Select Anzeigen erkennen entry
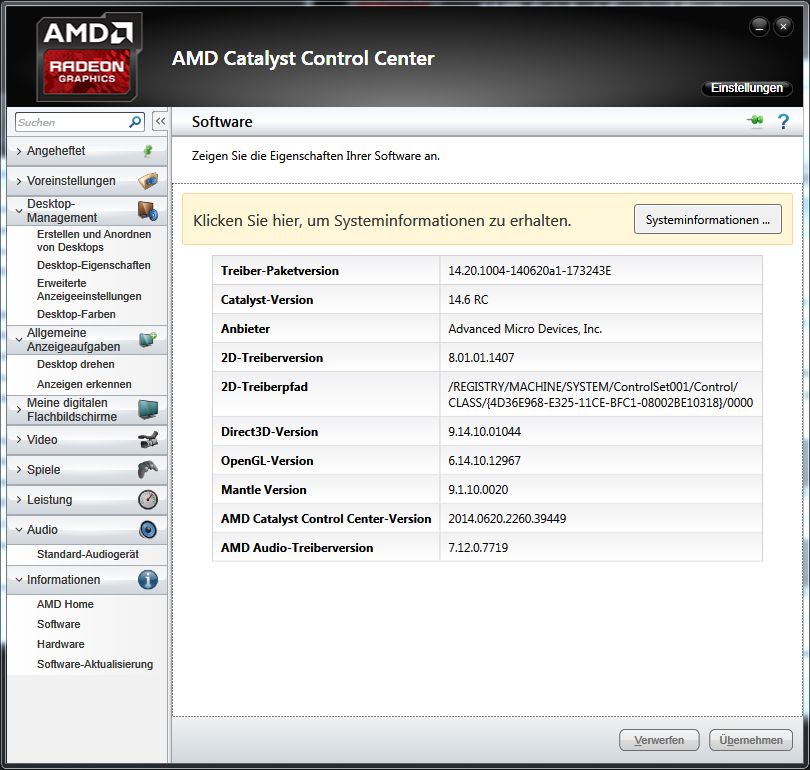 (x=84, y=384)
